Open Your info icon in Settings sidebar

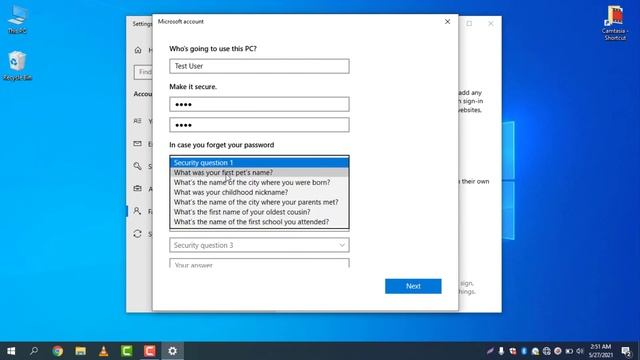point(138,121)
